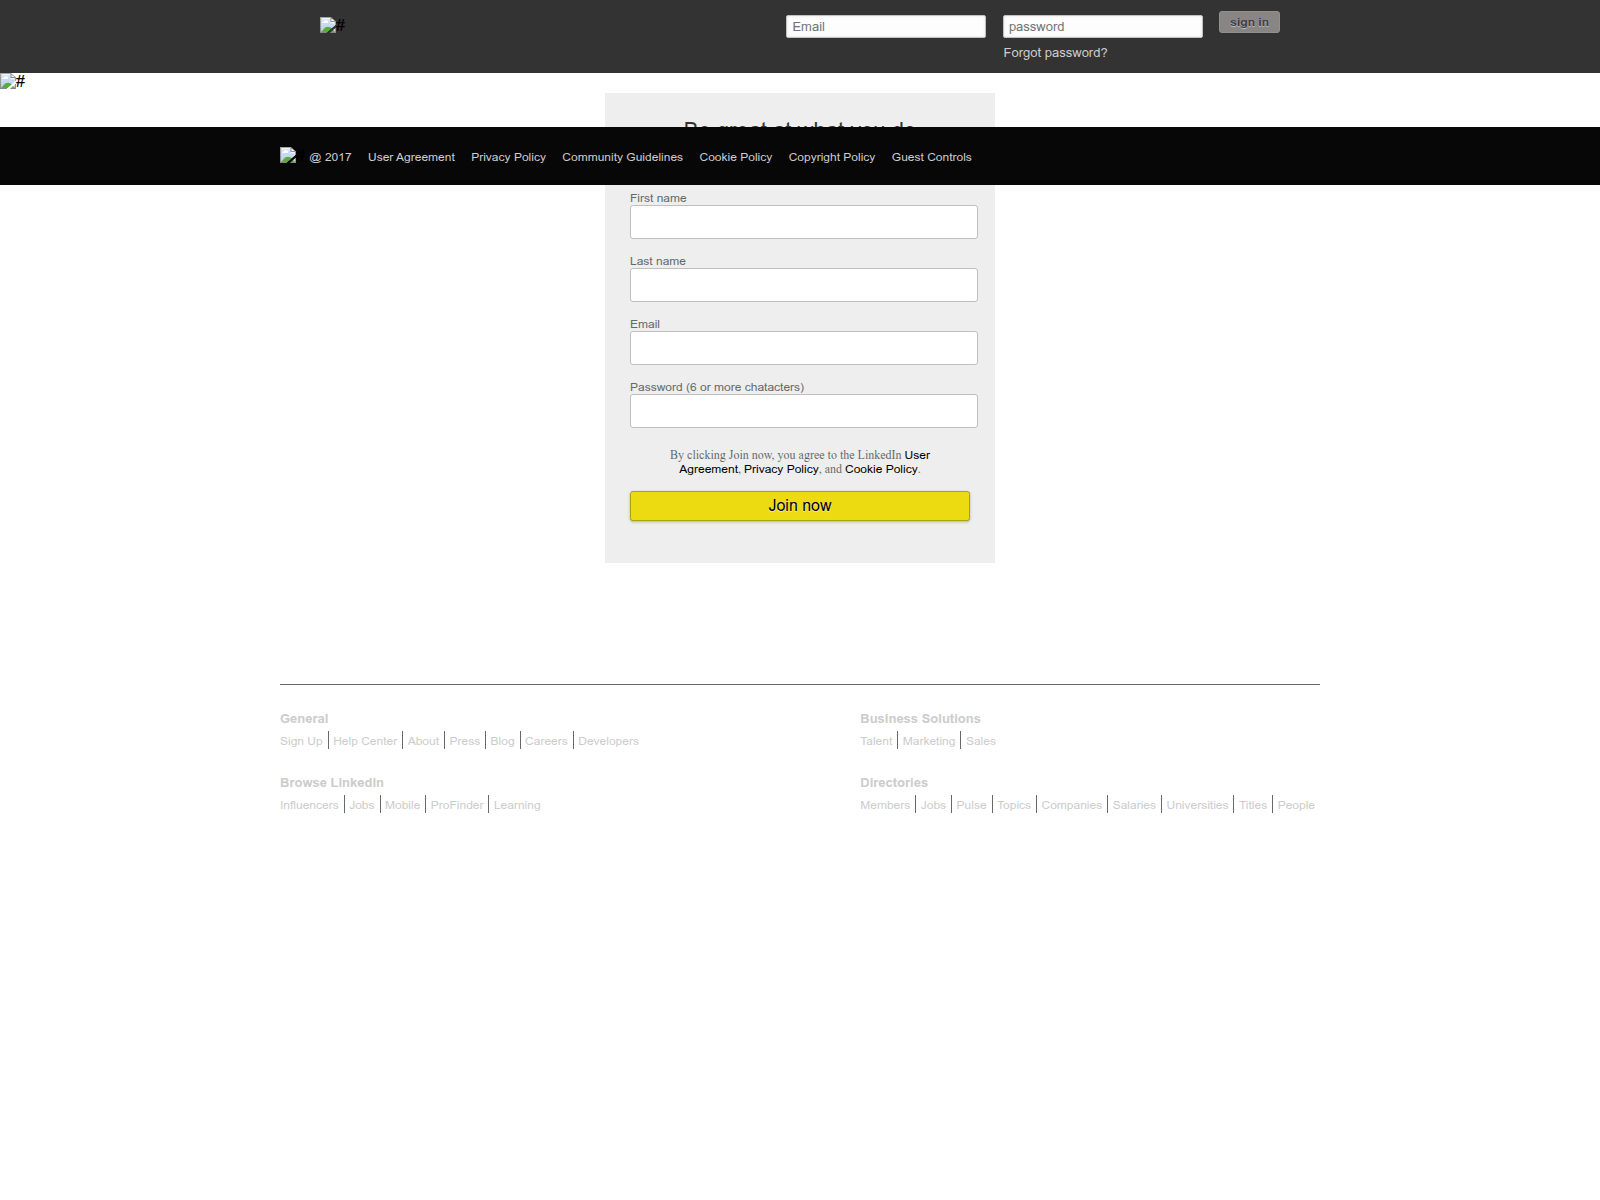Open the Topics directory link
This screenshot has width=1600, height=1200.
[x=1014, y=805]
